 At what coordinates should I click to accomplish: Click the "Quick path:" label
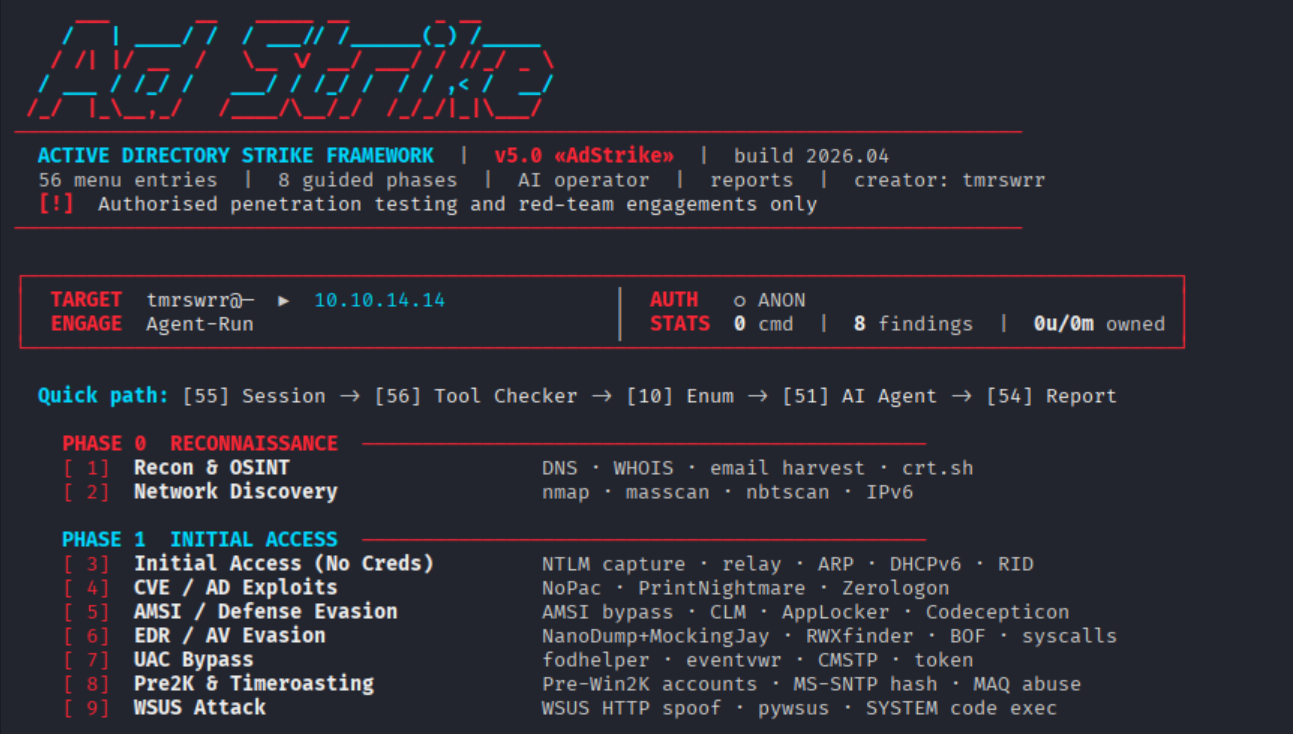click(103, 396)
